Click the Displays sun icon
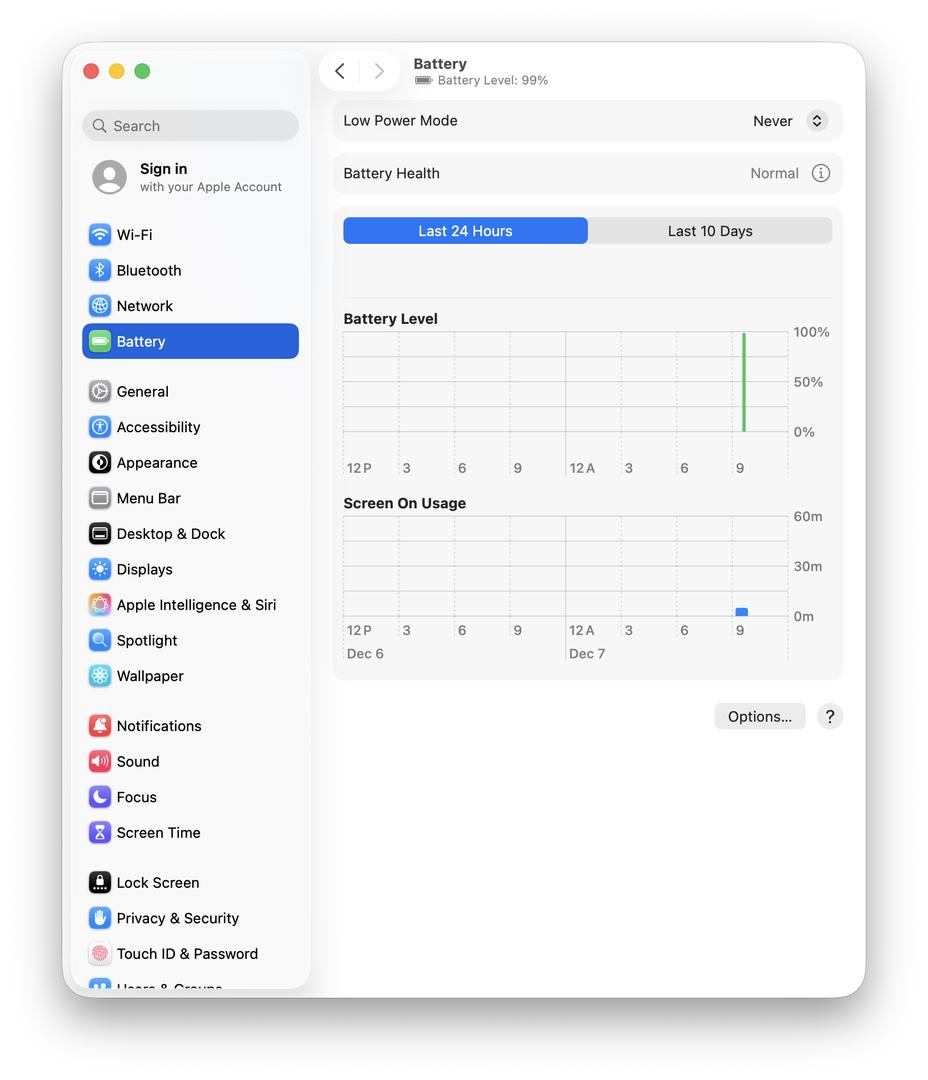 click(x=100, y=570)
